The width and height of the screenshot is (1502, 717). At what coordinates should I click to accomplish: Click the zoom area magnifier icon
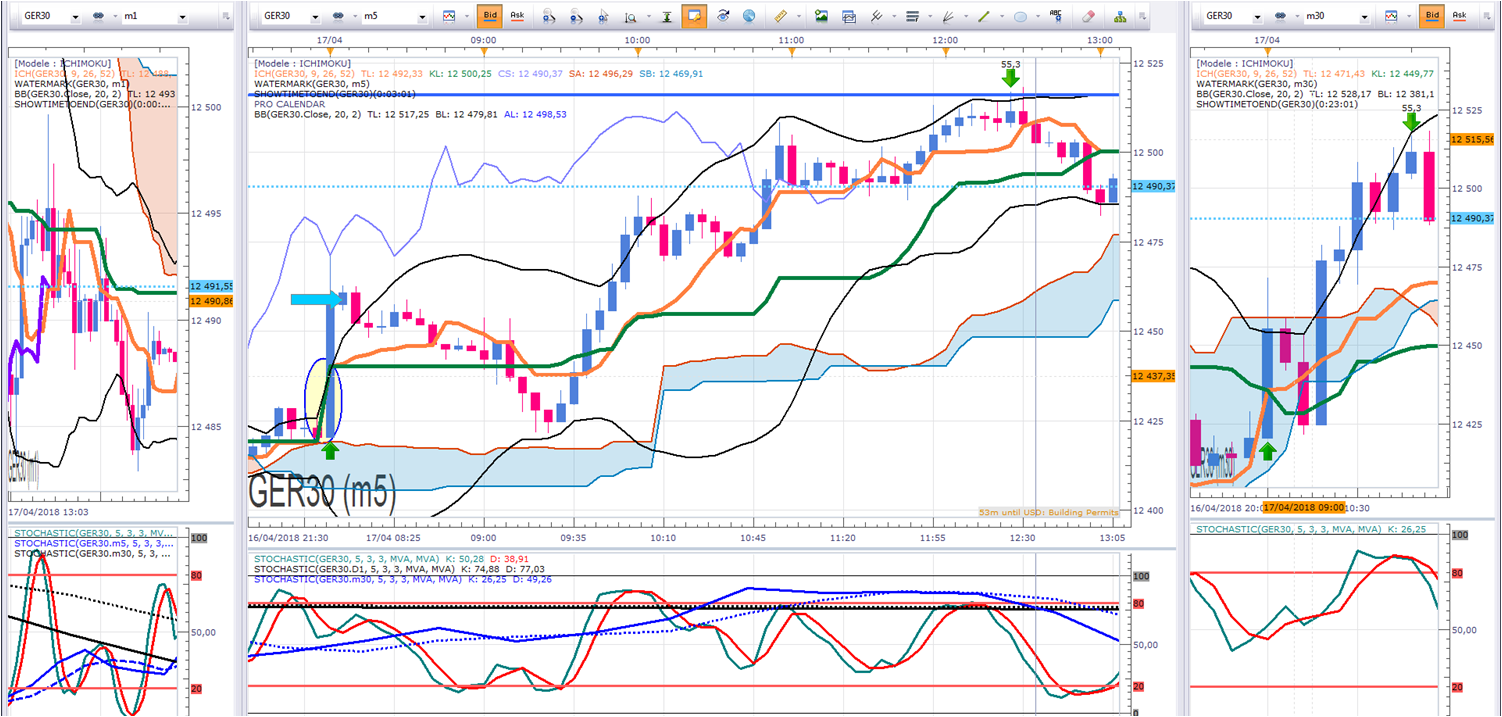point(633,16)
